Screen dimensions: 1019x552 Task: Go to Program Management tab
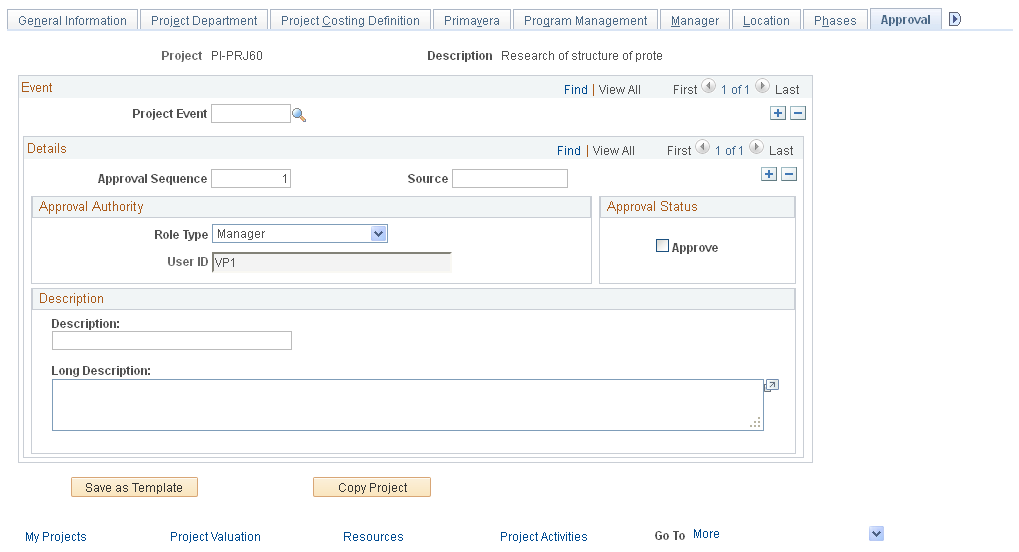[586, 20]
